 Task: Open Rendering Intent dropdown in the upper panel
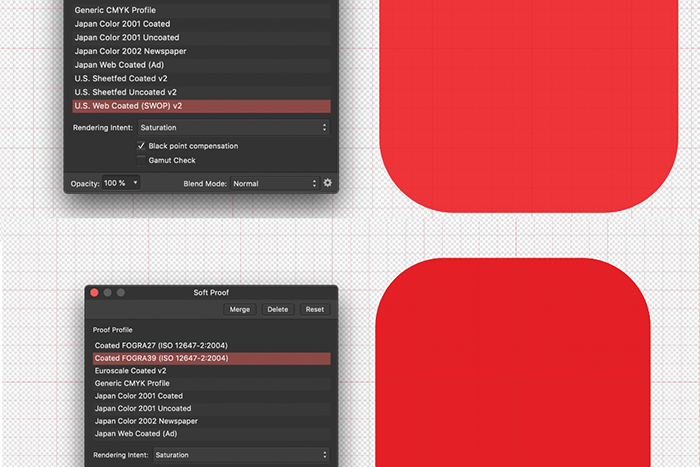[x=232, y=128]
